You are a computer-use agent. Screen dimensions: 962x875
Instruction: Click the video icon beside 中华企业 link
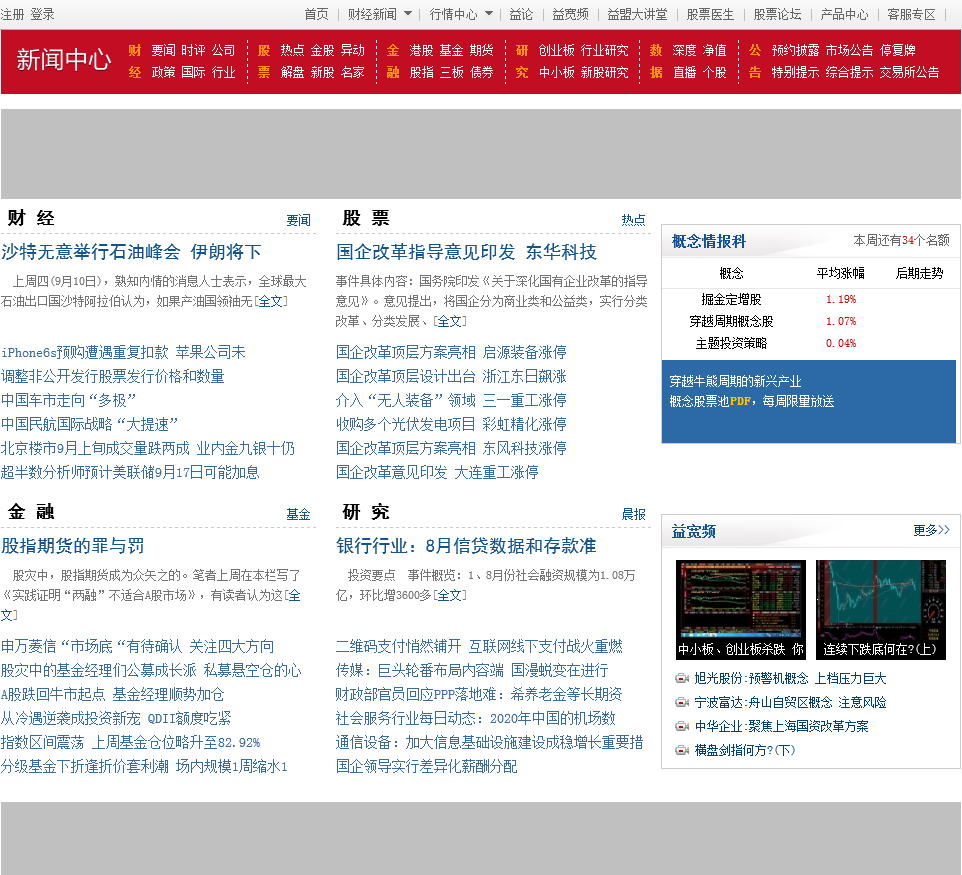682,727
